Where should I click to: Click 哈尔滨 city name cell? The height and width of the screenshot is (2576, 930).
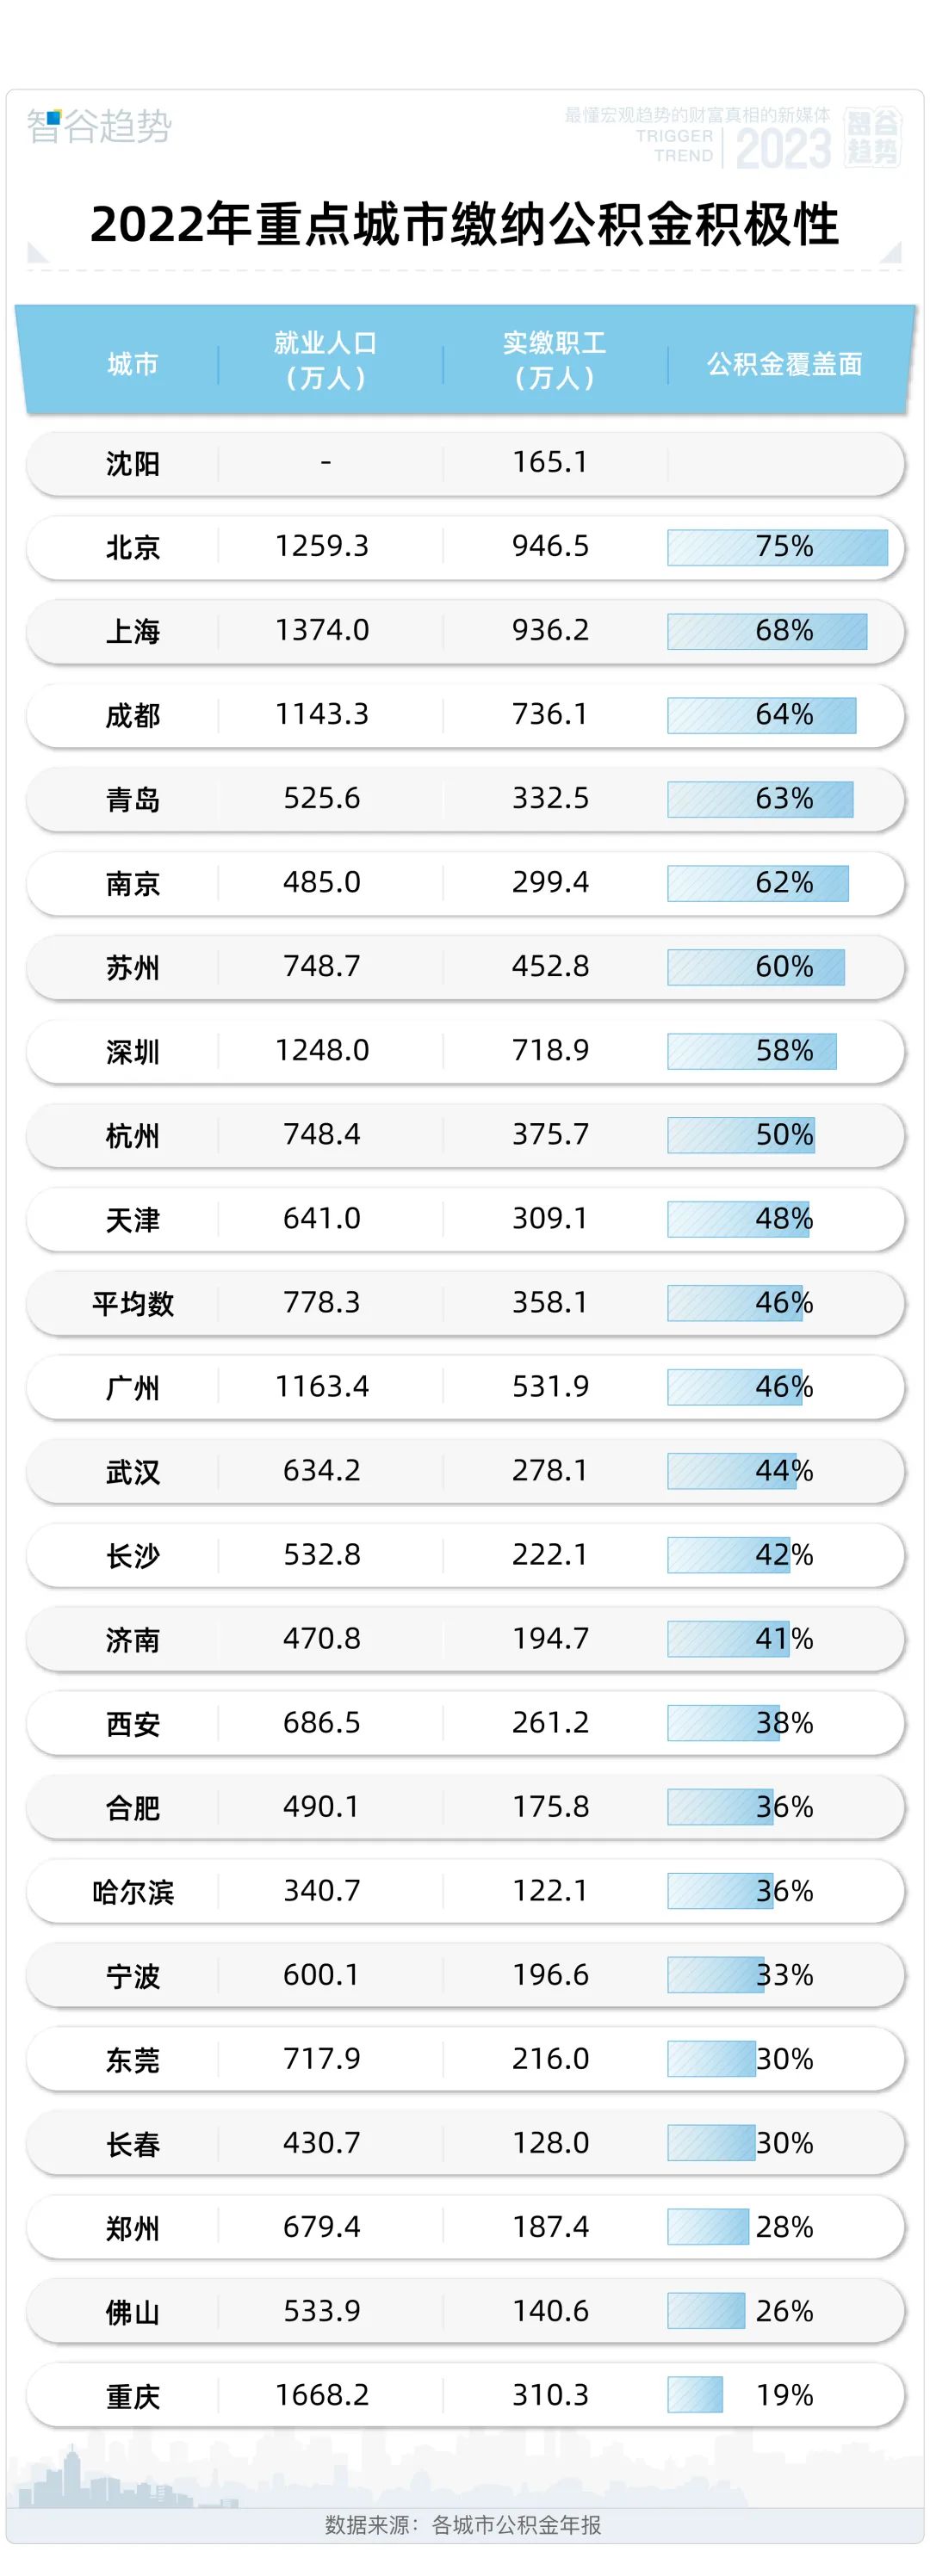pos(133,1891)
